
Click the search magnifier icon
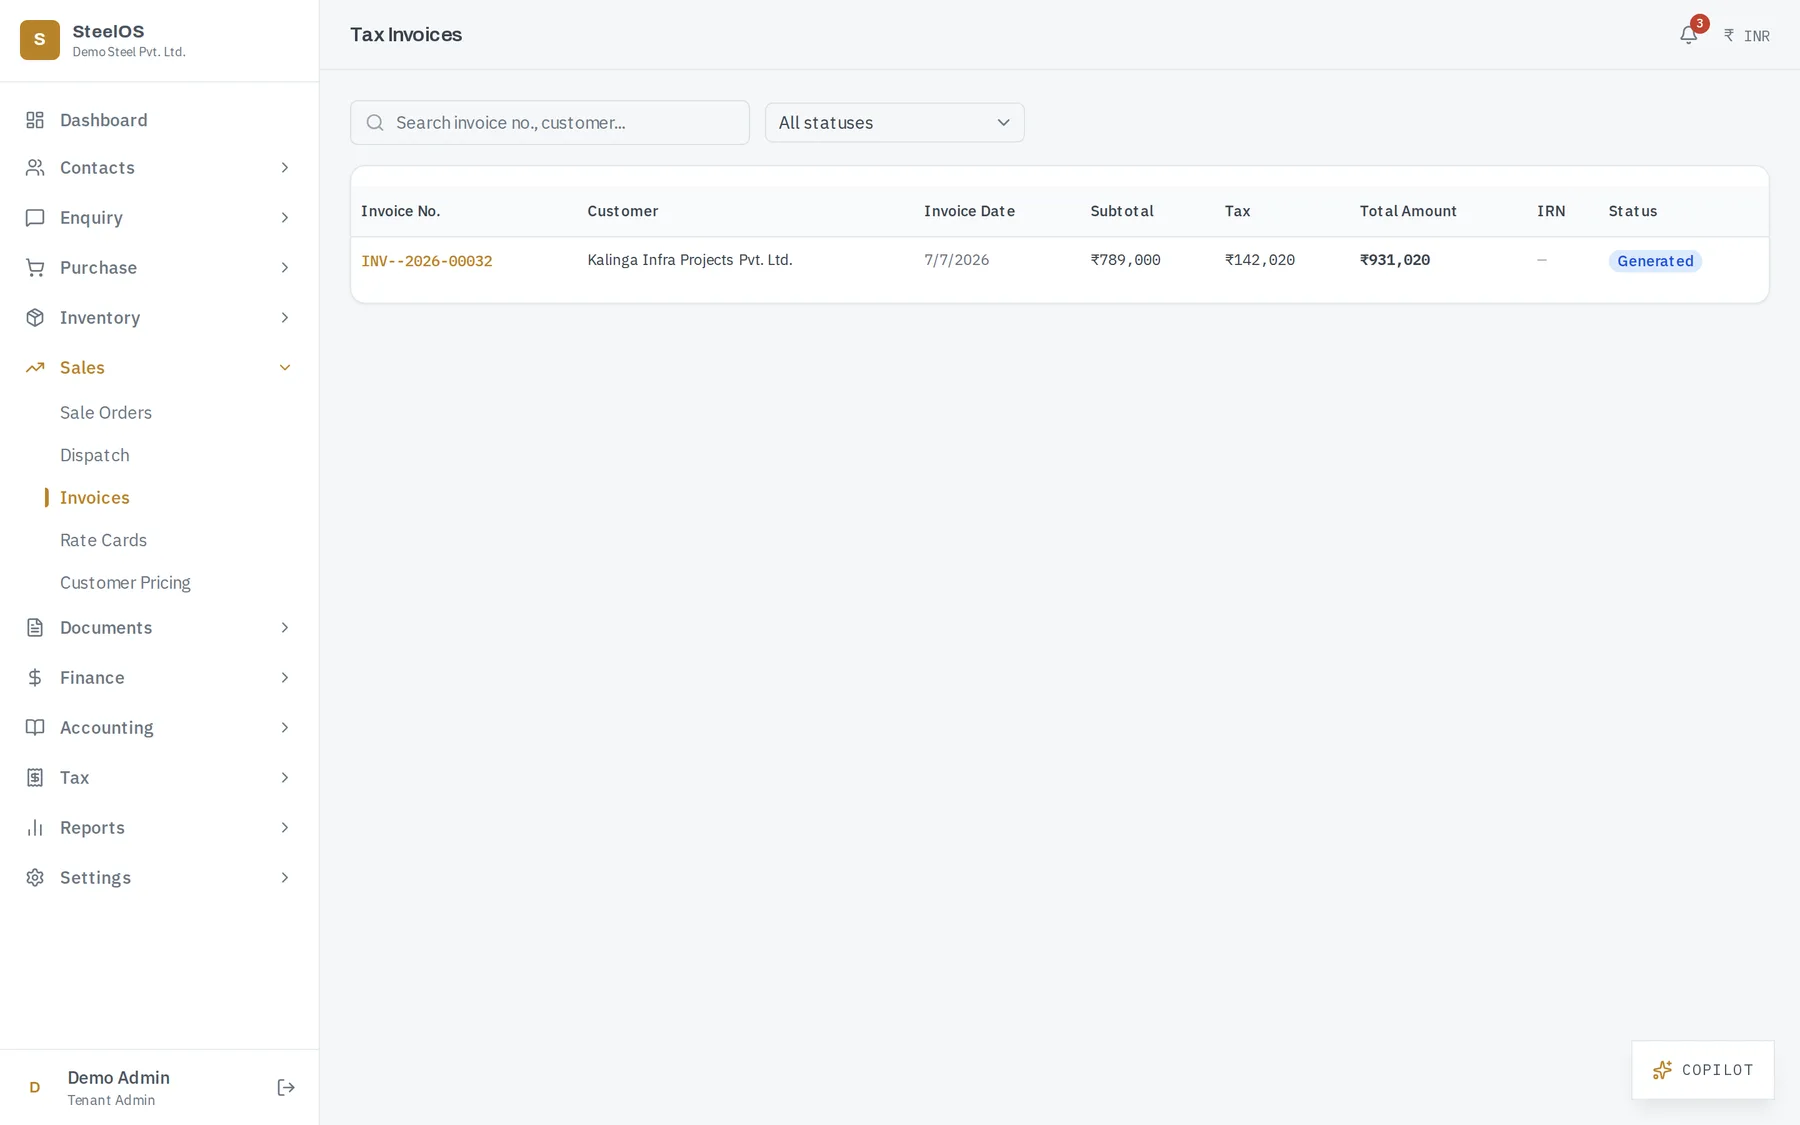pos(375,122)
